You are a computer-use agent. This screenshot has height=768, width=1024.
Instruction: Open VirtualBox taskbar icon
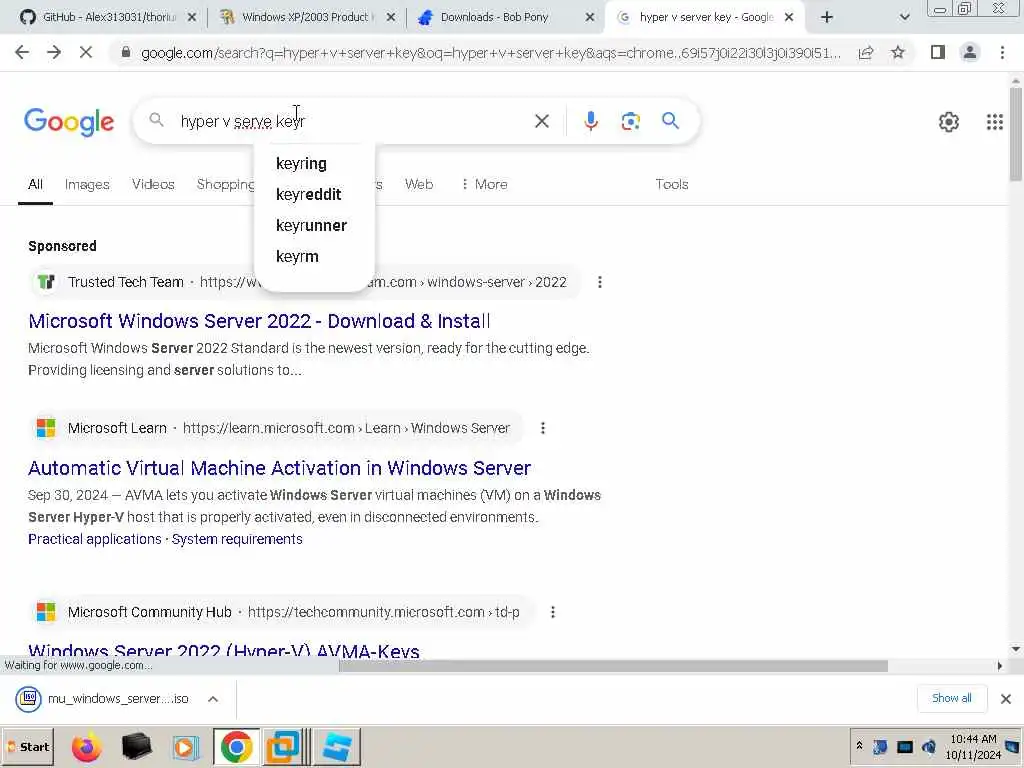click(x=283, y=746)
